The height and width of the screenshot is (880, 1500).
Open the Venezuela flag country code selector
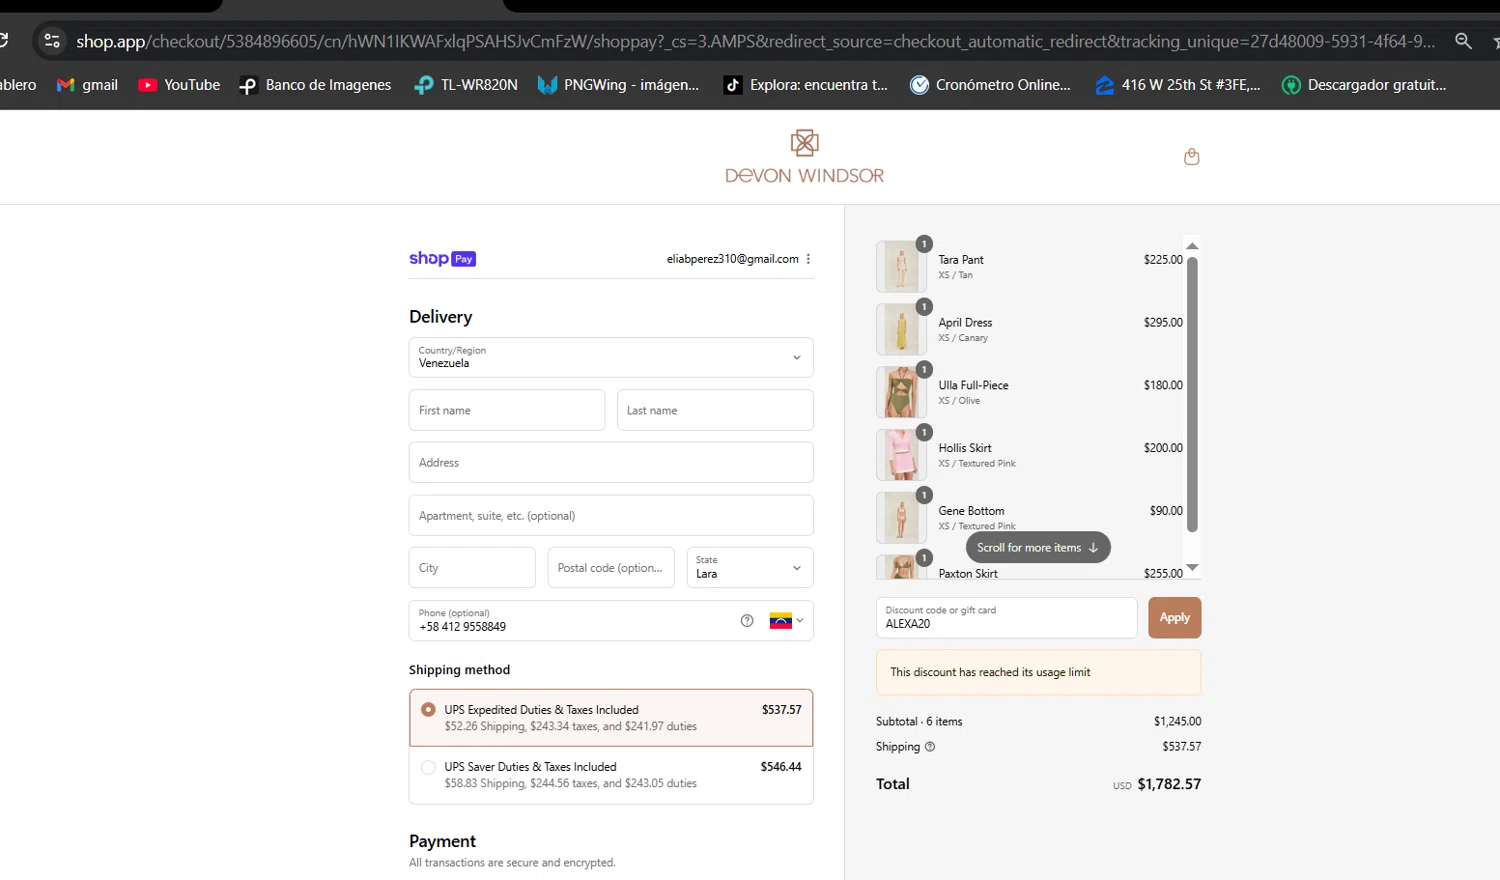point(786,621)
